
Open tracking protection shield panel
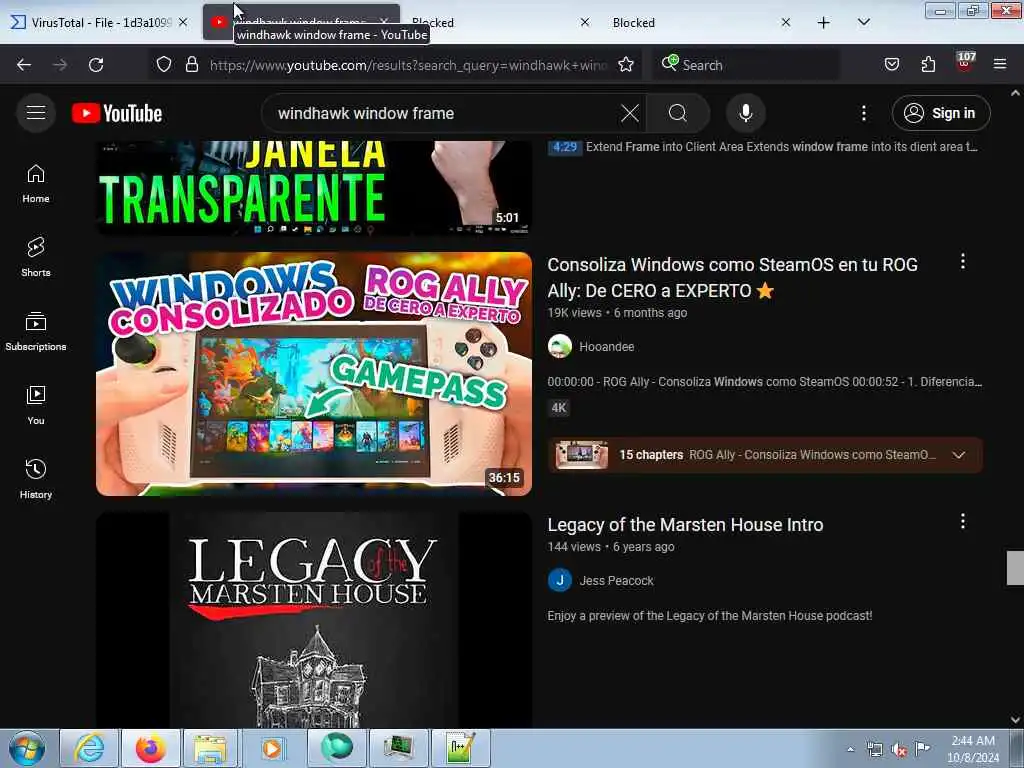164,65
